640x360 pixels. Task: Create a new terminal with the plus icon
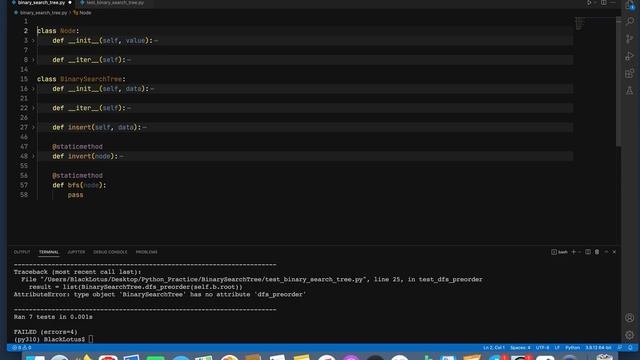pos(573,252)
